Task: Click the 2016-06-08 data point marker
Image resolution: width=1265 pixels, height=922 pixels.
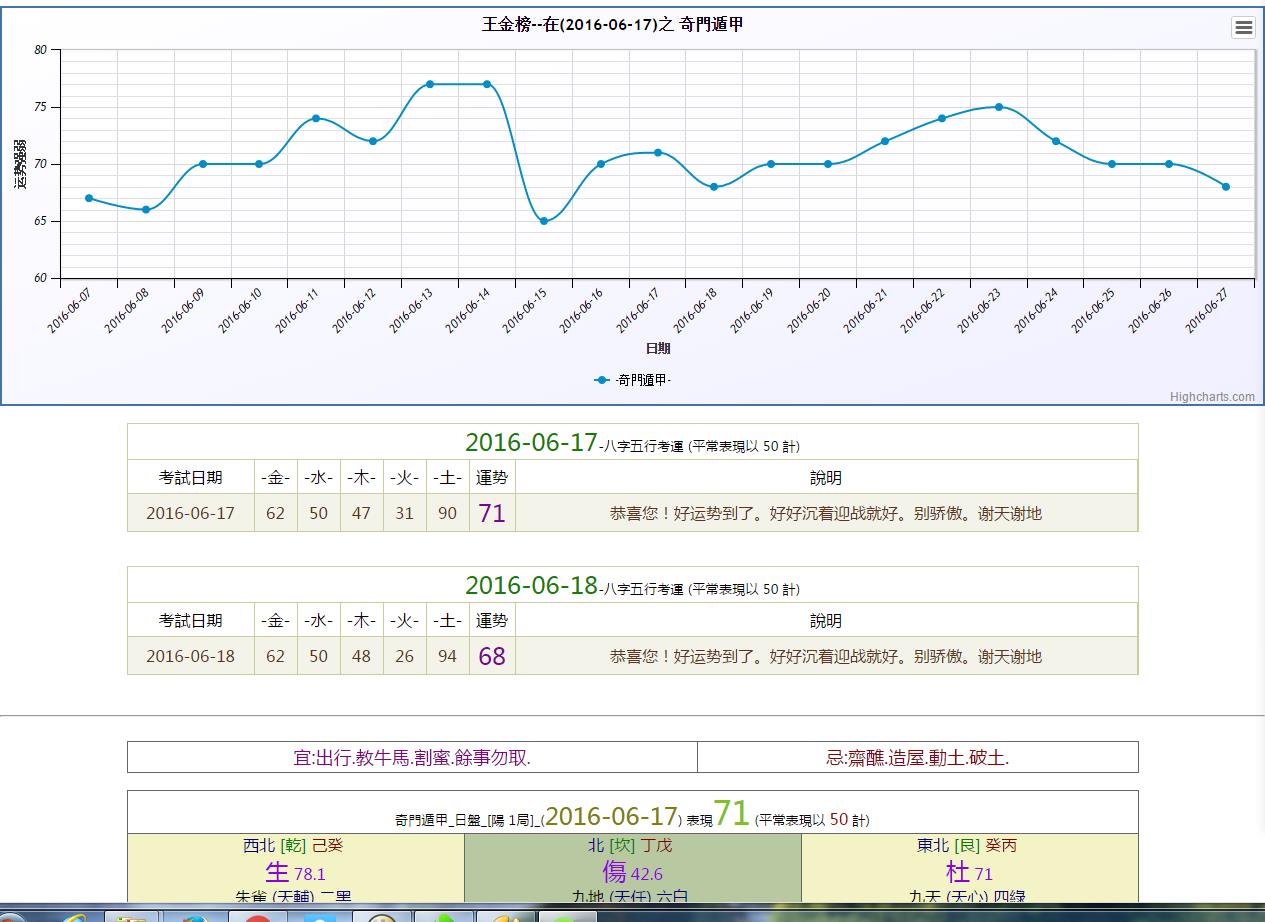Action: point(146,210)
